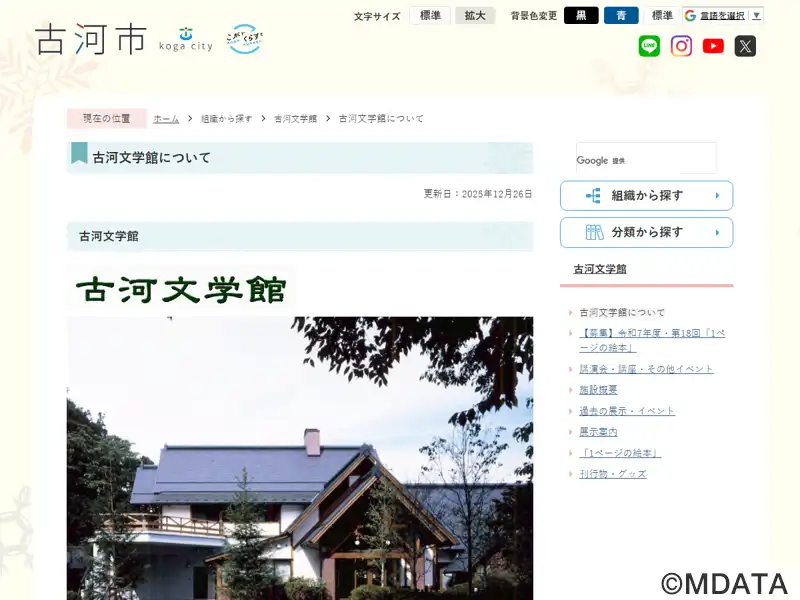Click the 古河文学館 section header bar

[300, 236]
